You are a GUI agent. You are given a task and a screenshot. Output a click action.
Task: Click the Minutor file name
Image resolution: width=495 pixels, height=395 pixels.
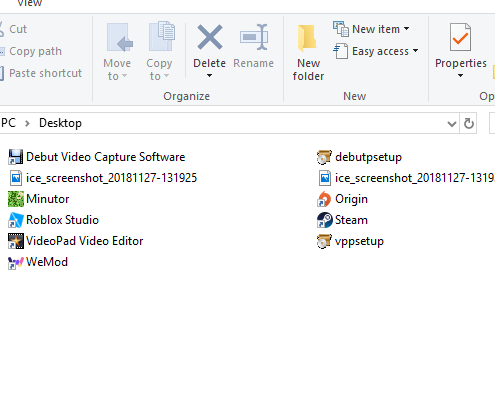point(48,199)
